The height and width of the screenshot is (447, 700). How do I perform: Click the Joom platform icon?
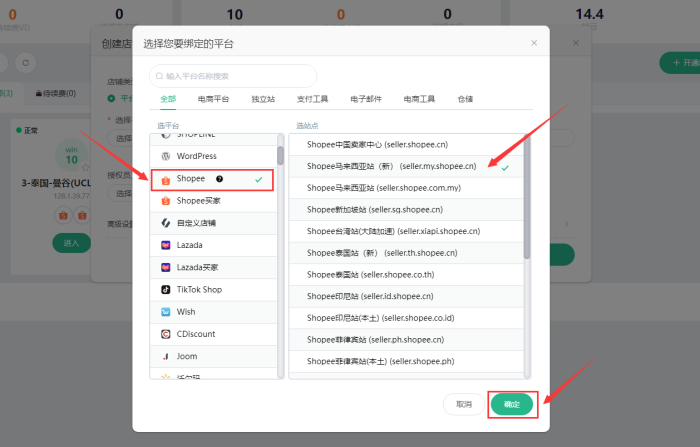tap(166, 356)
